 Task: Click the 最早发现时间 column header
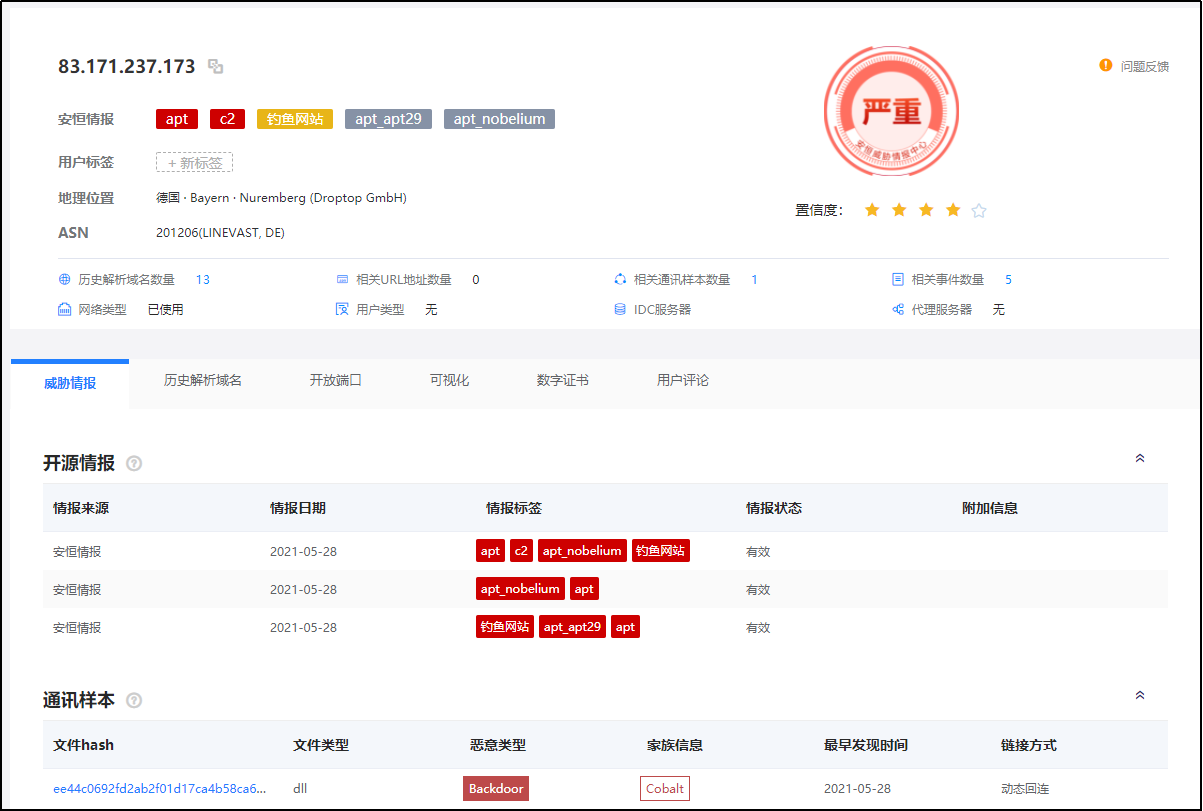866,745
